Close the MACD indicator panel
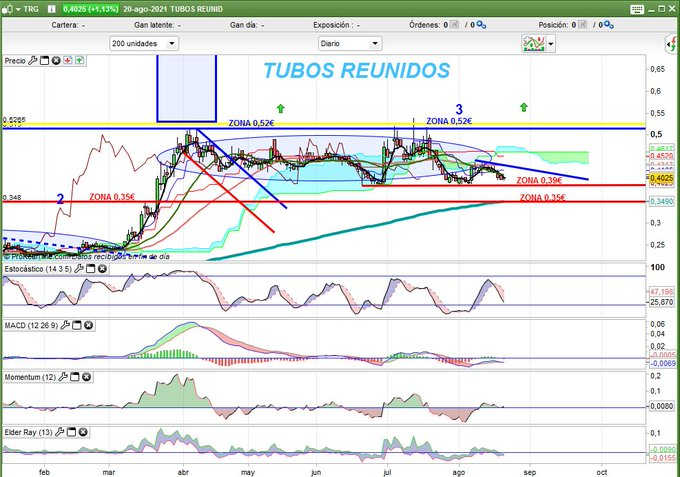 88,325
